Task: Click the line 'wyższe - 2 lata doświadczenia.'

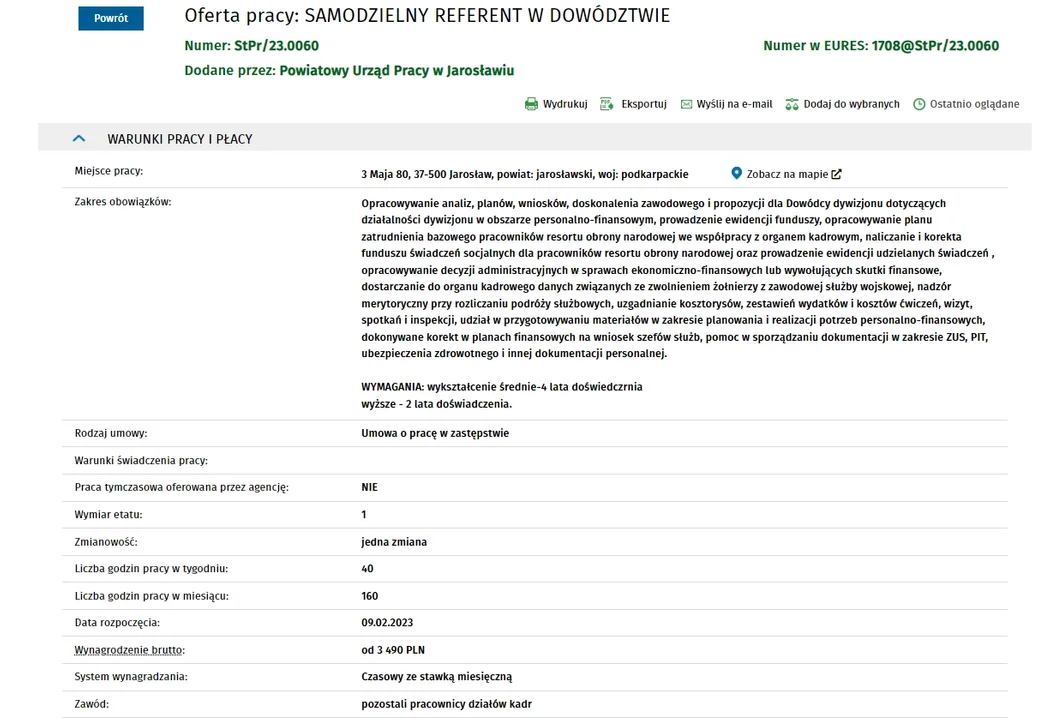Action: coord(436,404)
